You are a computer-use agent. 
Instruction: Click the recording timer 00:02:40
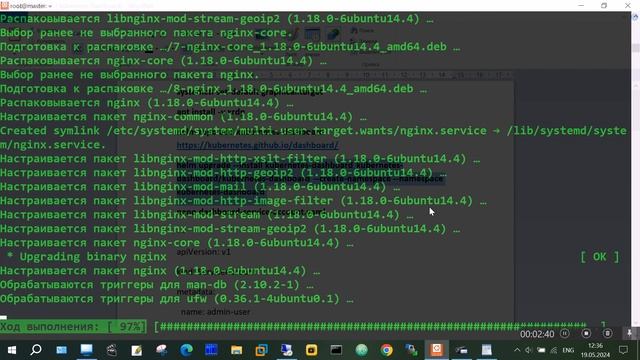tap(537, 334)
